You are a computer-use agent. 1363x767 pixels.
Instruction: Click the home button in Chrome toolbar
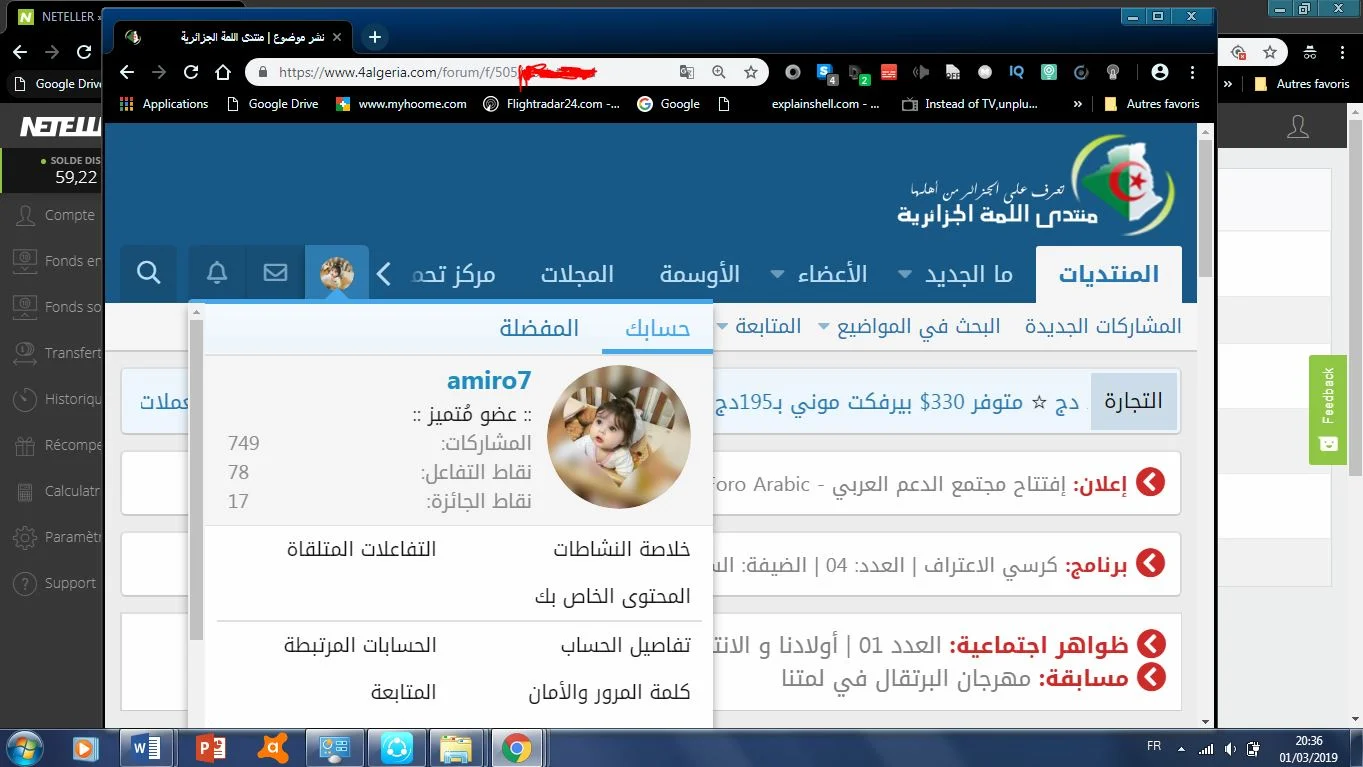[223, 72]
